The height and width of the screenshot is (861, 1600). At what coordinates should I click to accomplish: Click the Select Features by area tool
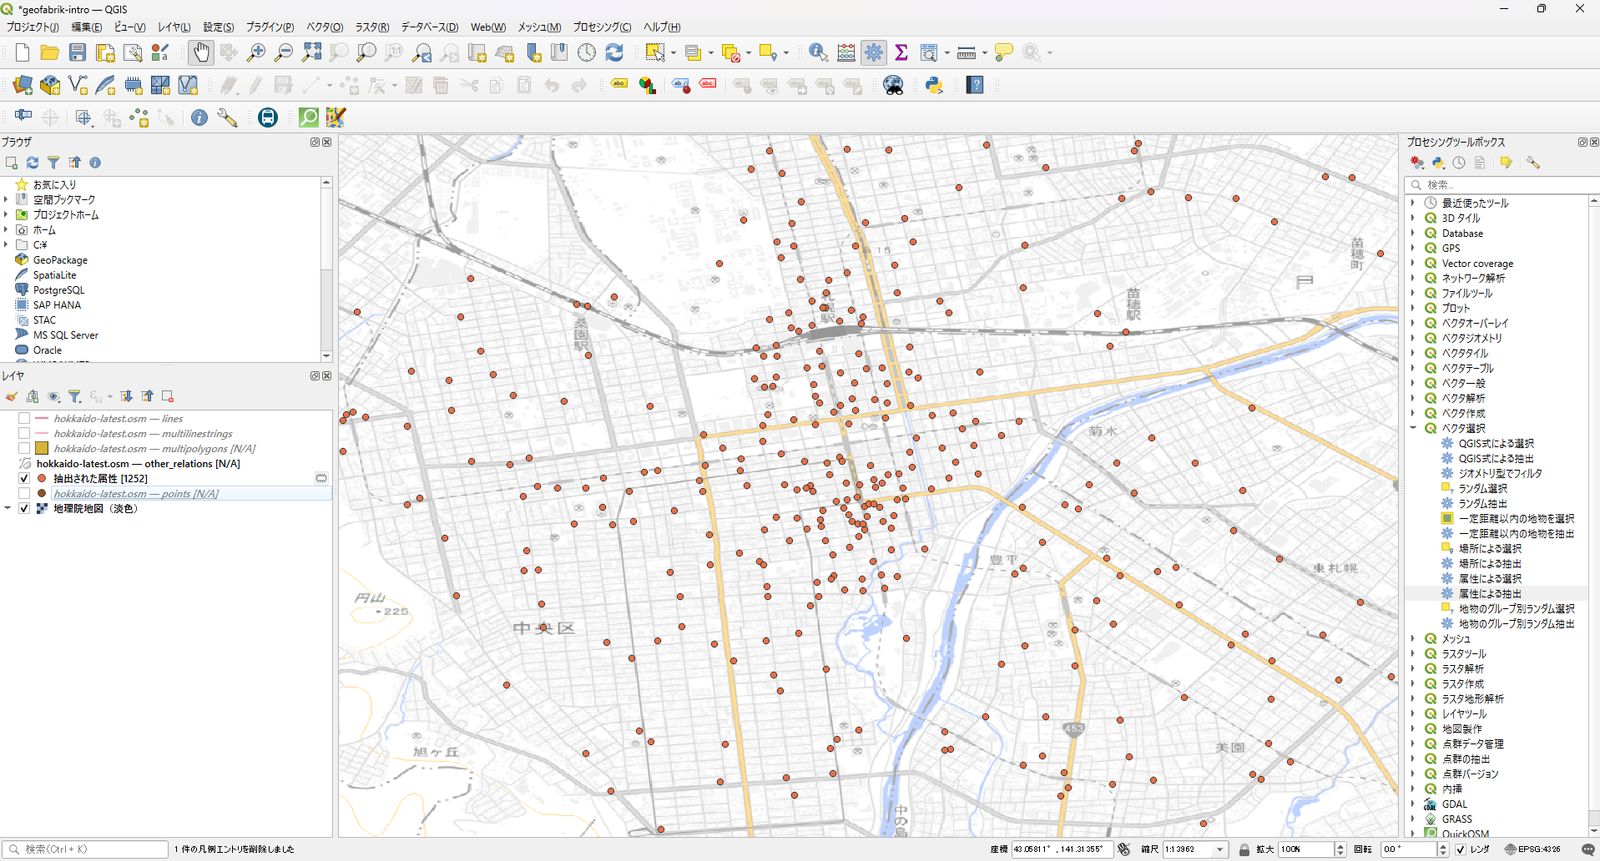point(655,53)
